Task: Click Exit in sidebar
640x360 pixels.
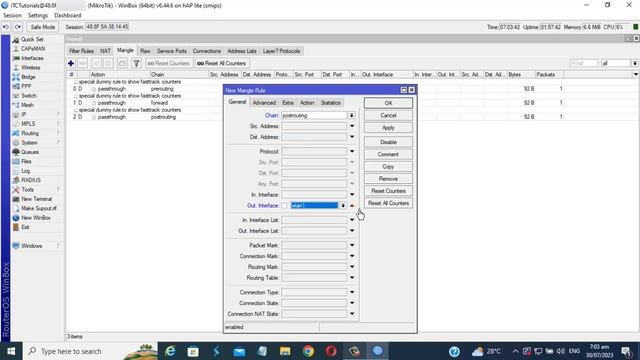Action: click(25, 227)
